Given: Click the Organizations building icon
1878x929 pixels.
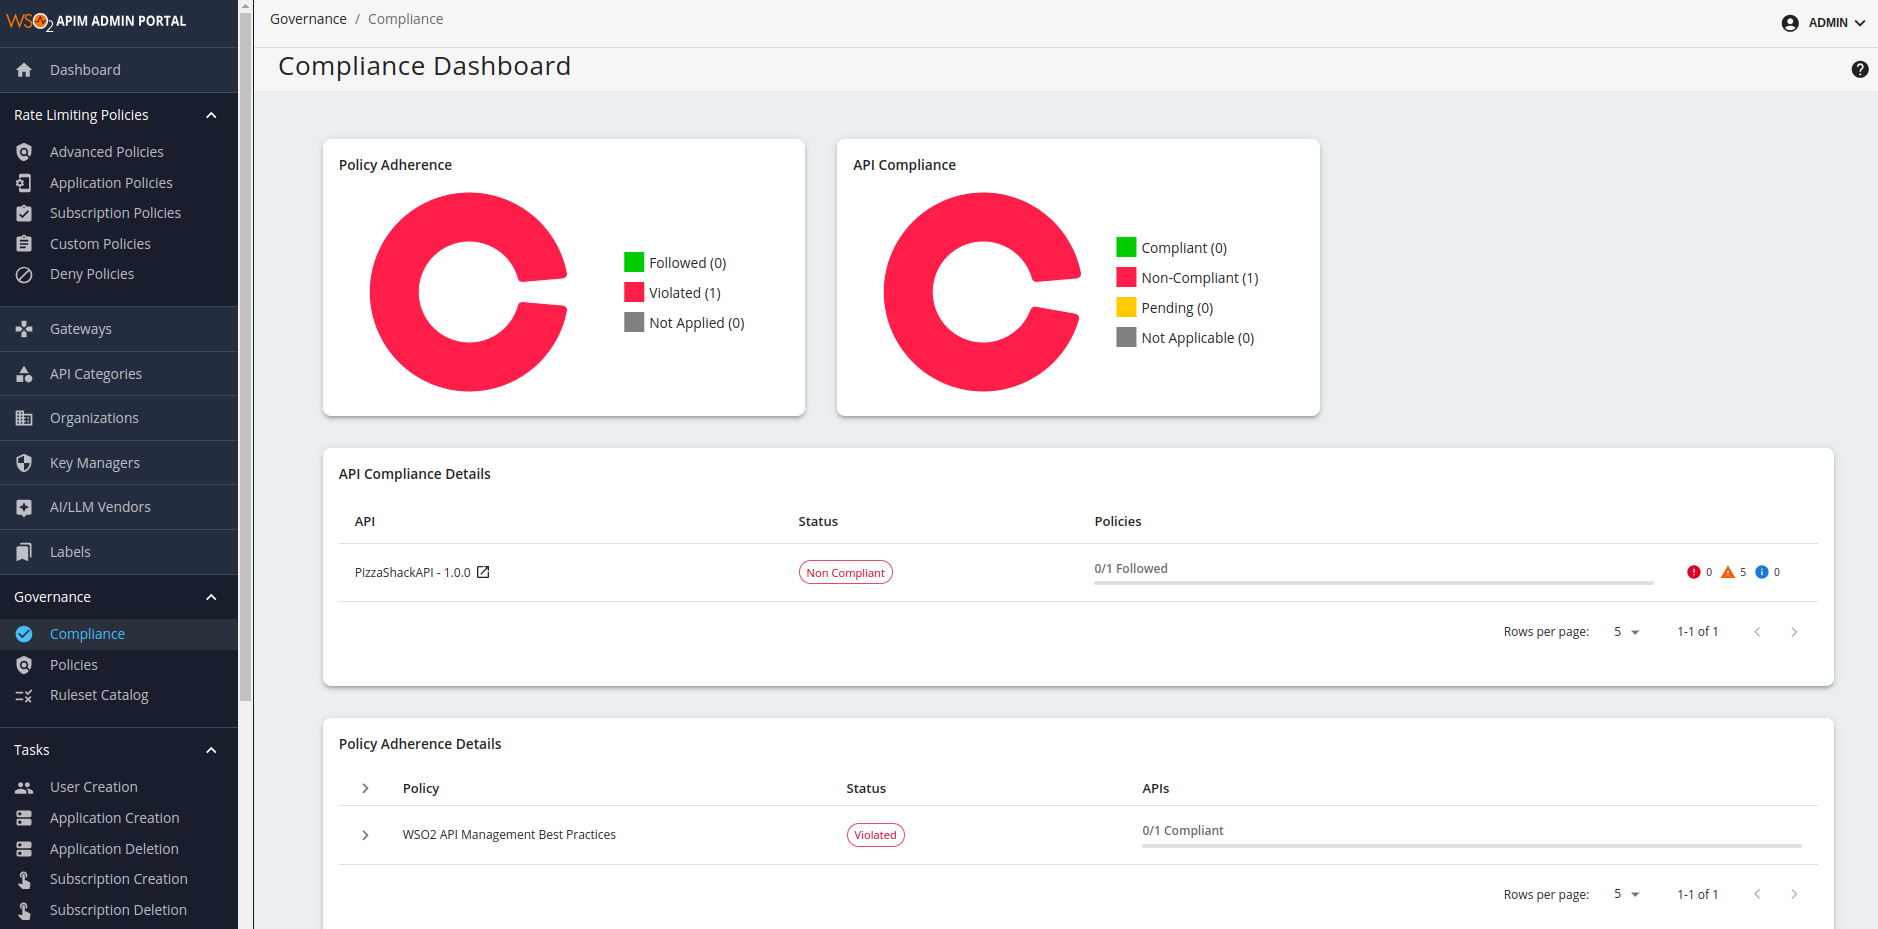Looking at the screenshot, I should click(24, 418).
